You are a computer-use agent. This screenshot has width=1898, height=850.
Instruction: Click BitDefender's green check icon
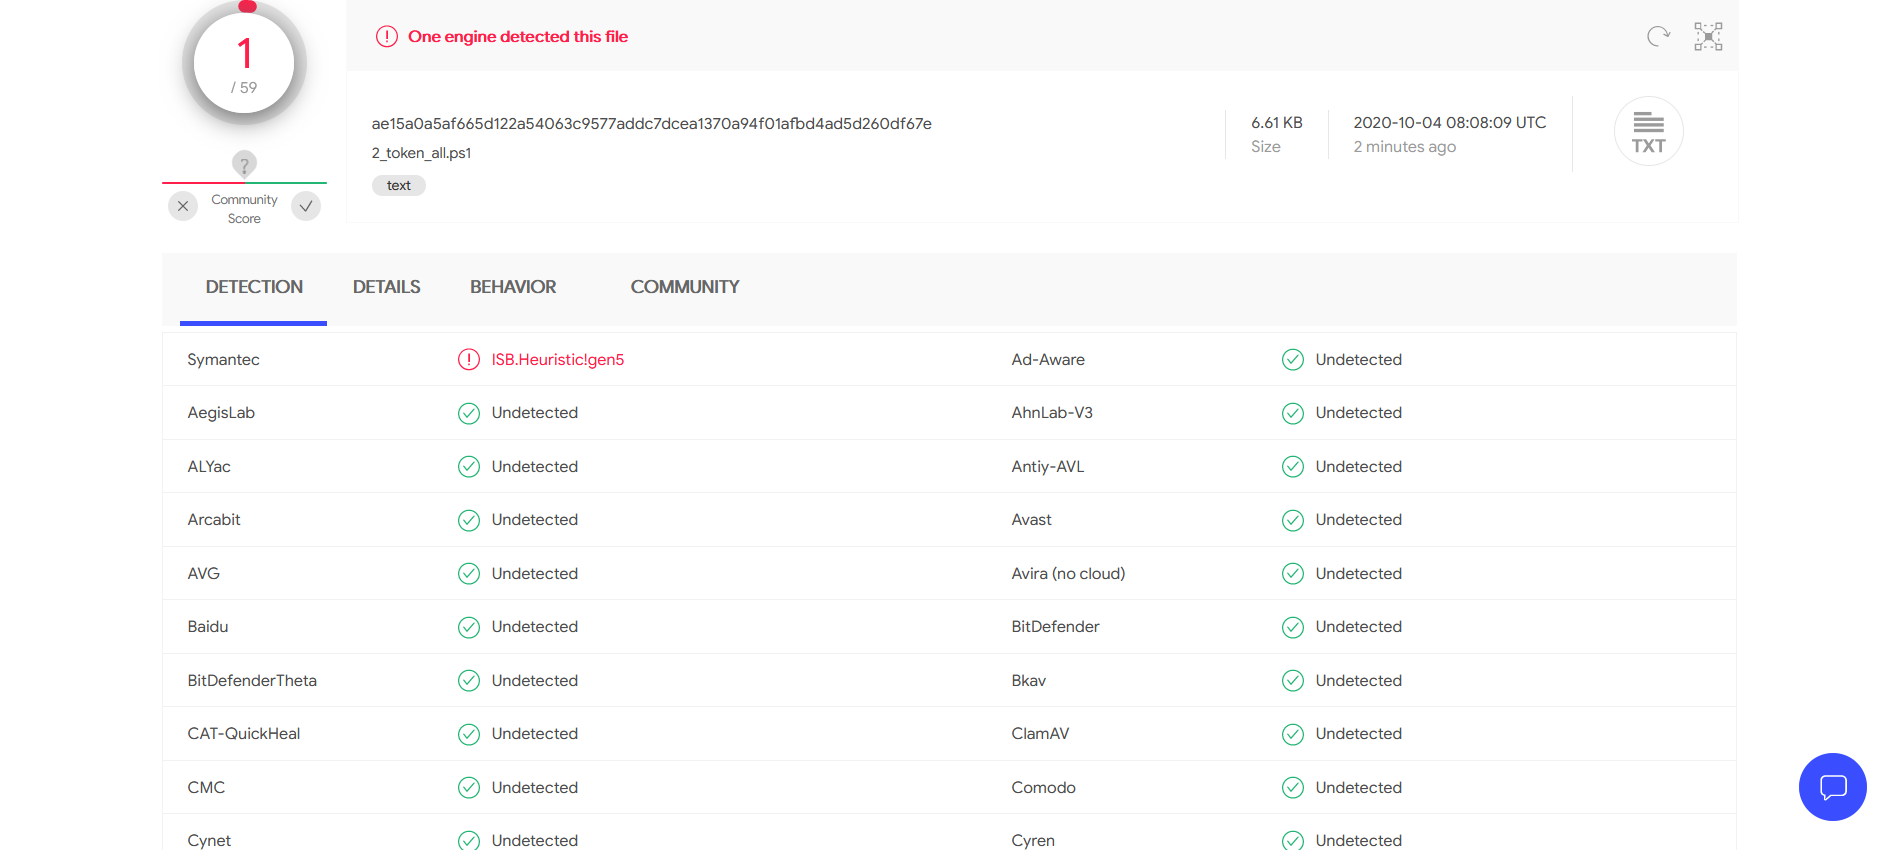1293,627
